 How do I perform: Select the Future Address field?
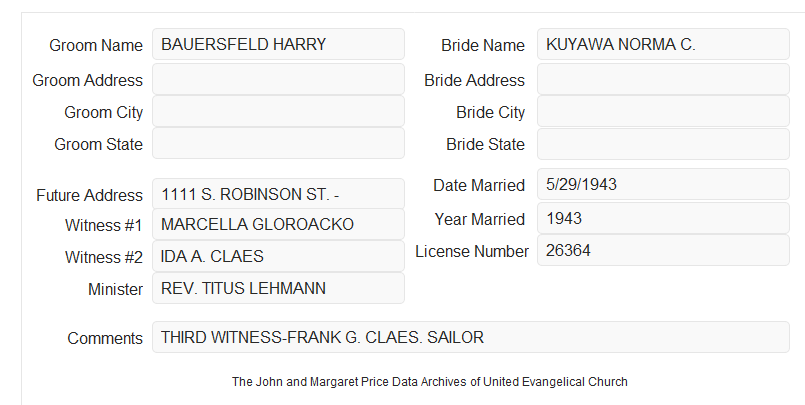(278, 194)
